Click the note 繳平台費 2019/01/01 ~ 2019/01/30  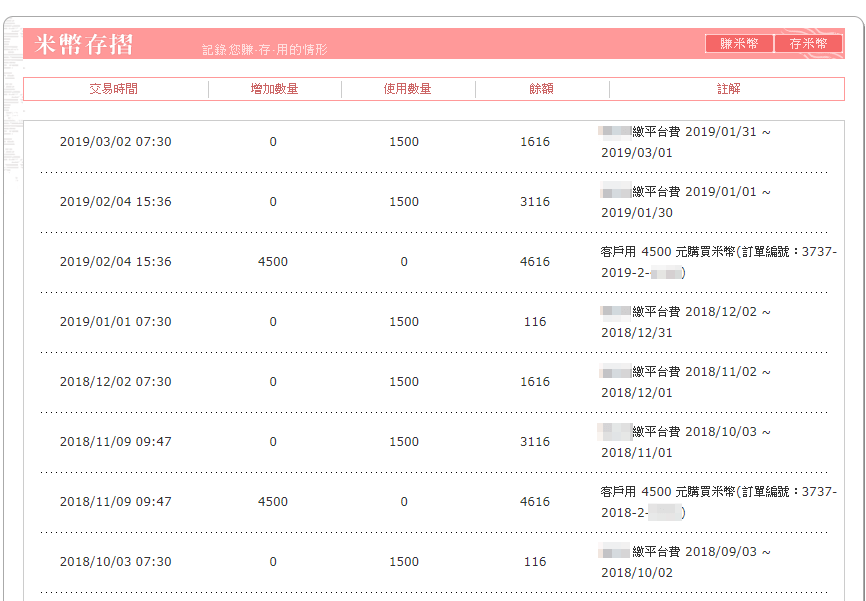685,202
